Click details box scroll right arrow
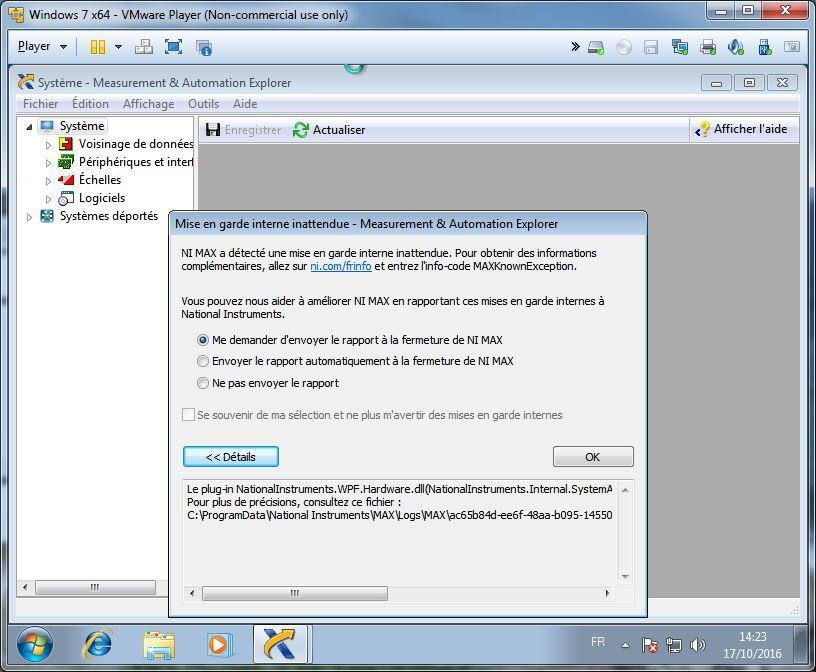The image size is (816, 672). click(x=607, y=593)
